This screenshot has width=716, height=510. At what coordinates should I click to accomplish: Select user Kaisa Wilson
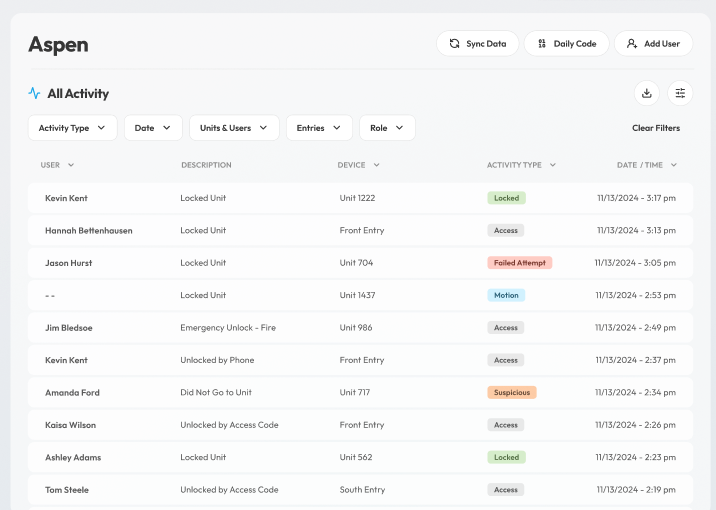(70, 425)
